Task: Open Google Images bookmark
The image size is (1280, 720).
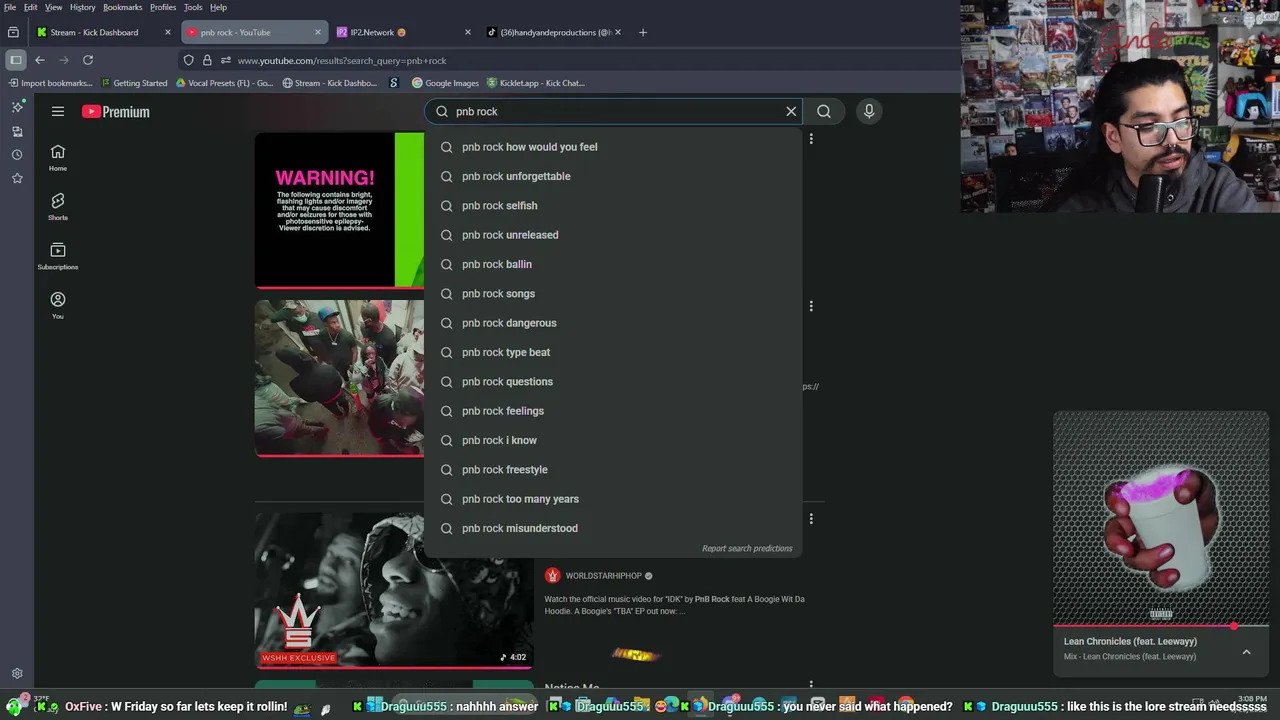Action: 445,83
